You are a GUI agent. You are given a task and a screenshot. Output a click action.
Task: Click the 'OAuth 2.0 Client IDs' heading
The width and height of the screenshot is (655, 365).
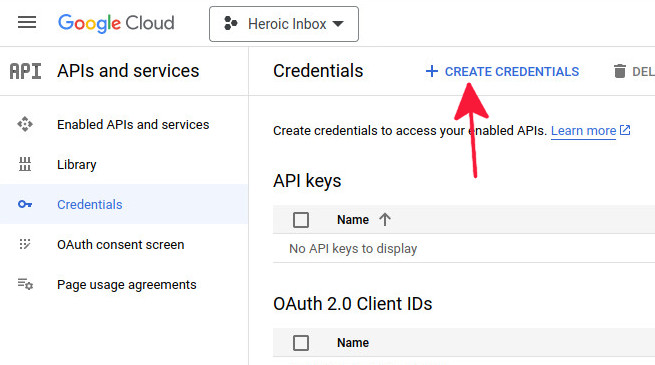click(x=353, y=304)
